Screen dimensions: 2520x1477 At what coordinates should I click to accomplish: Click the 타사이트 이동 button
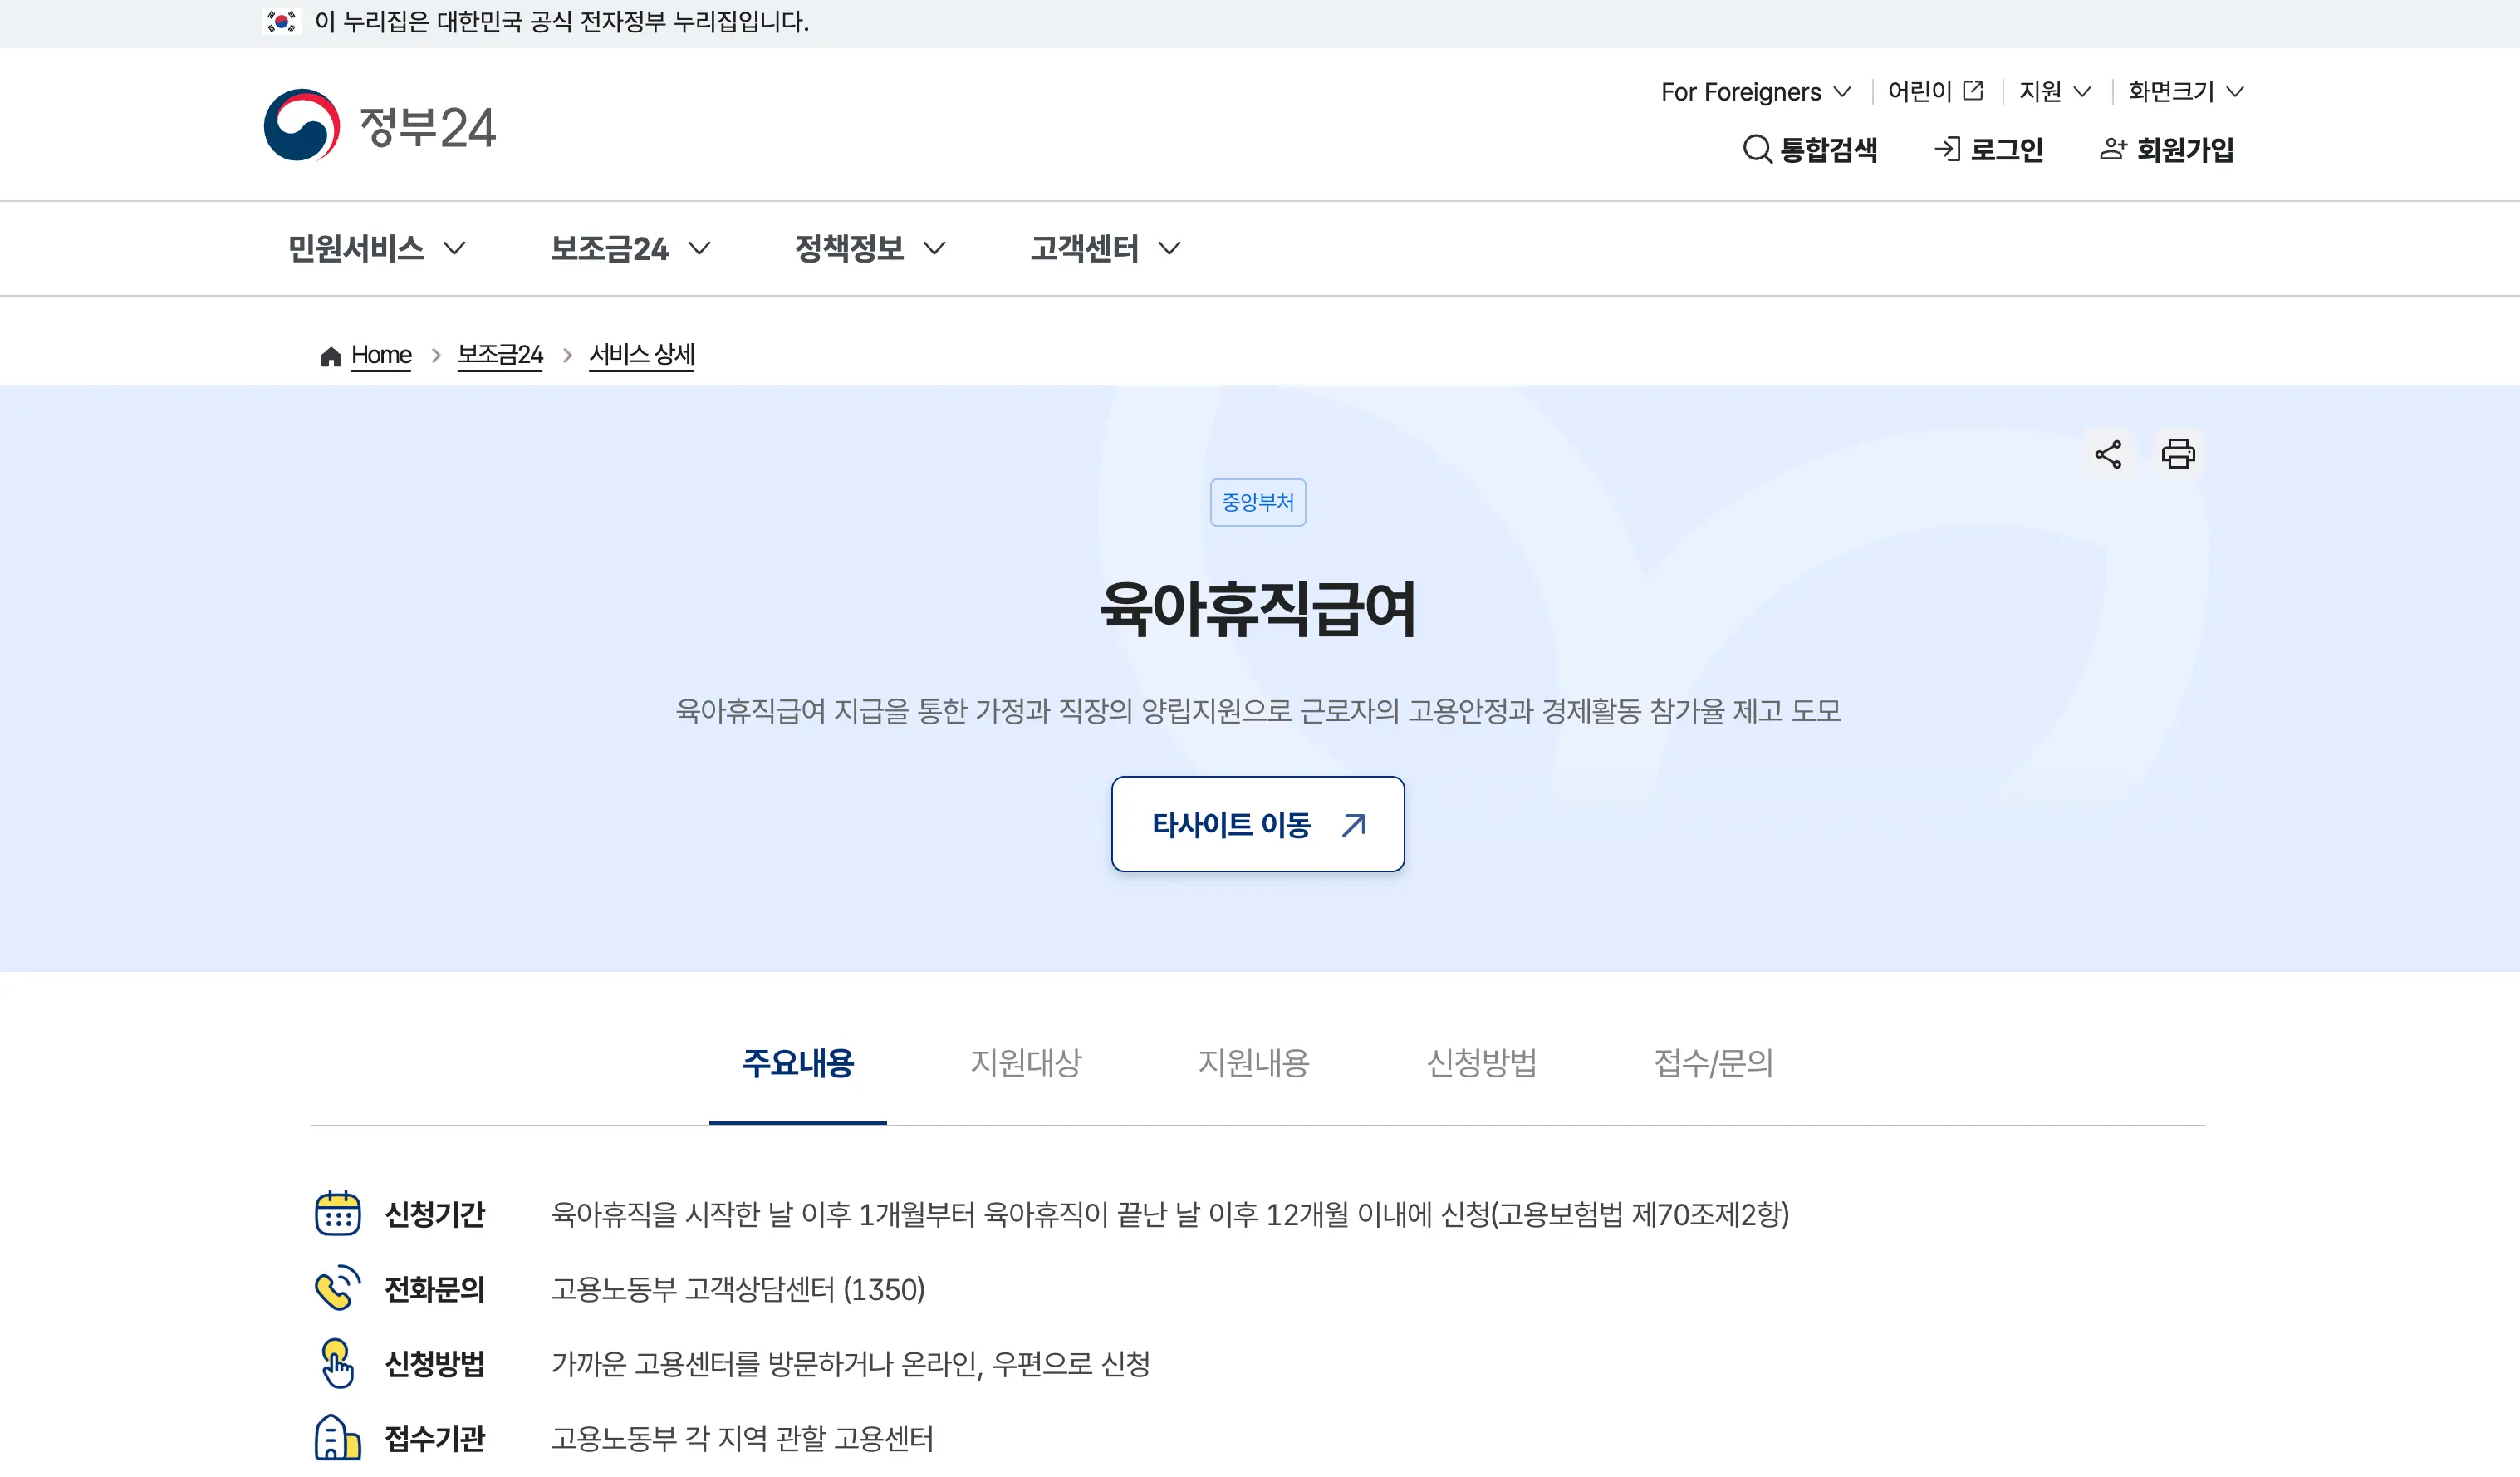pyautogui.click(x=1257, y=824)
